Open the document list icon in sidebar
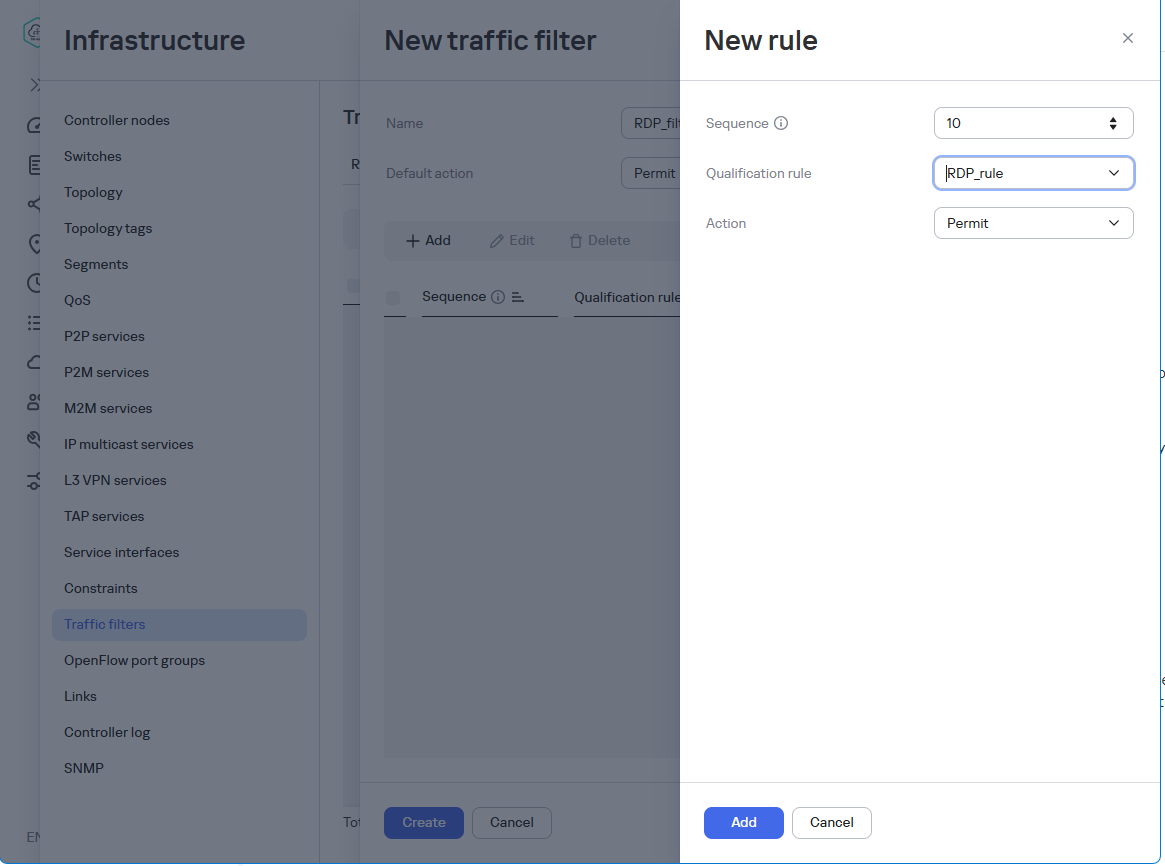The width and height of the screenshot is (1165, 866). click(x=34, y=165)
